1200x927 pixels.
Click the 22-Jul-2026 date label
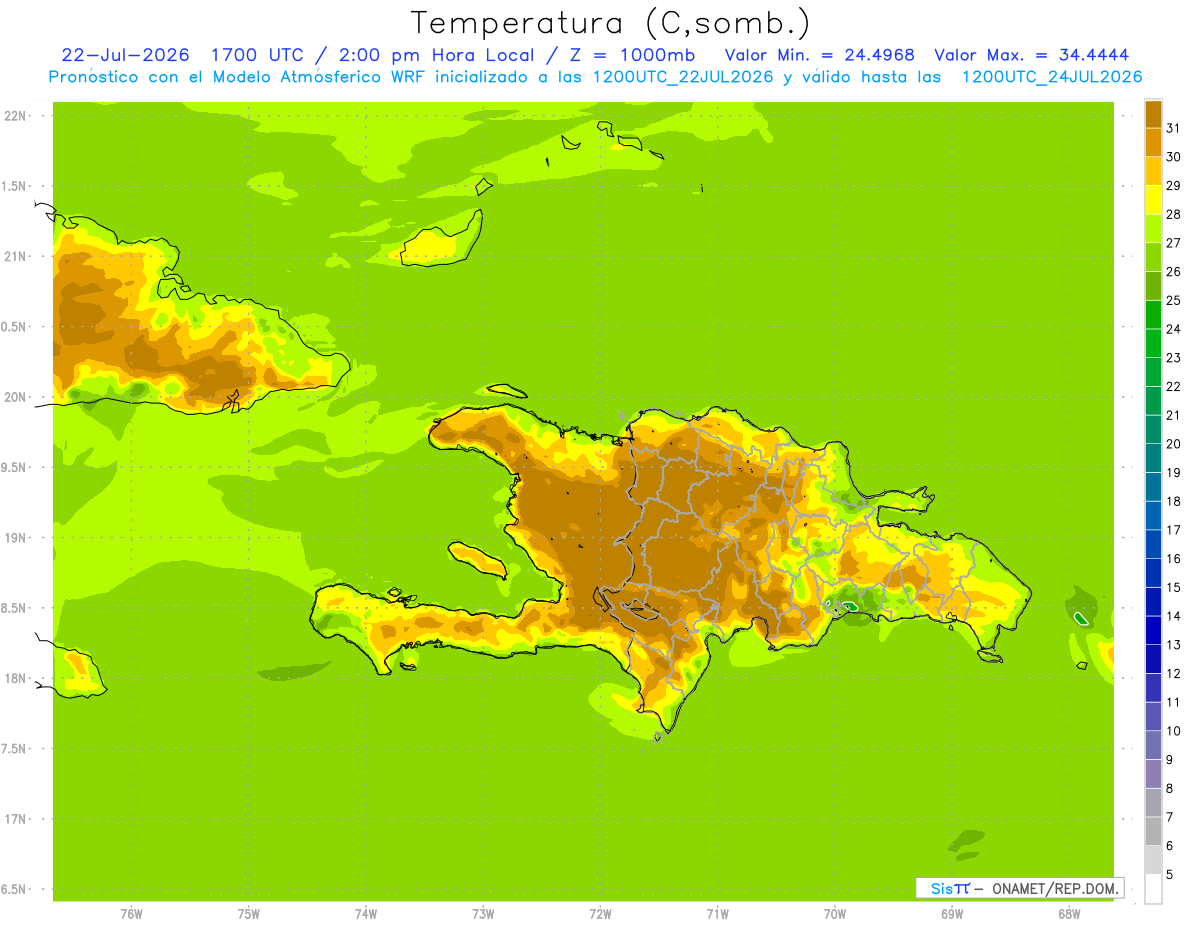126,55
